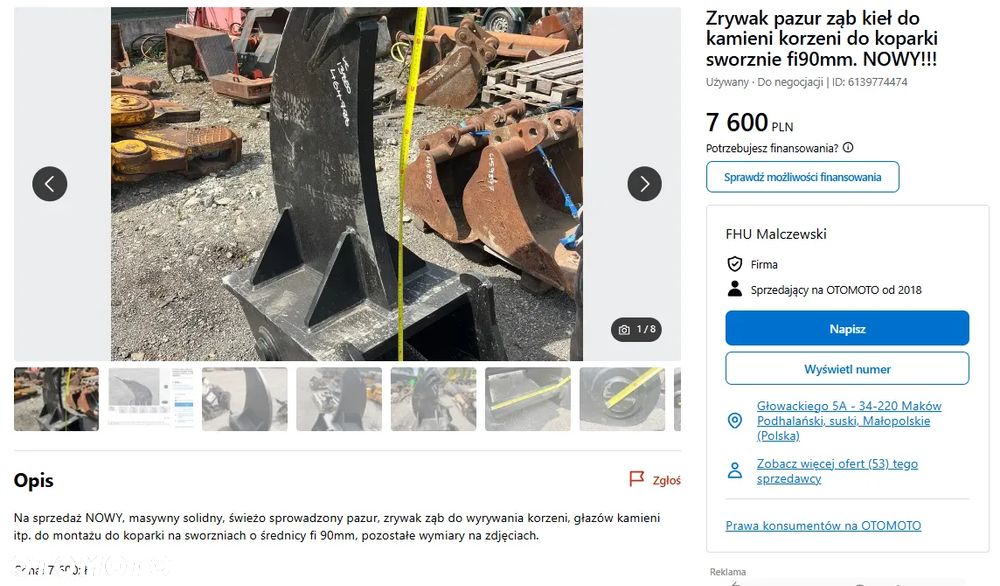This screenshot has height=586, width=1000.
Task: Select the thumbnail showing tape on pin hole
Action: [622, 399]
